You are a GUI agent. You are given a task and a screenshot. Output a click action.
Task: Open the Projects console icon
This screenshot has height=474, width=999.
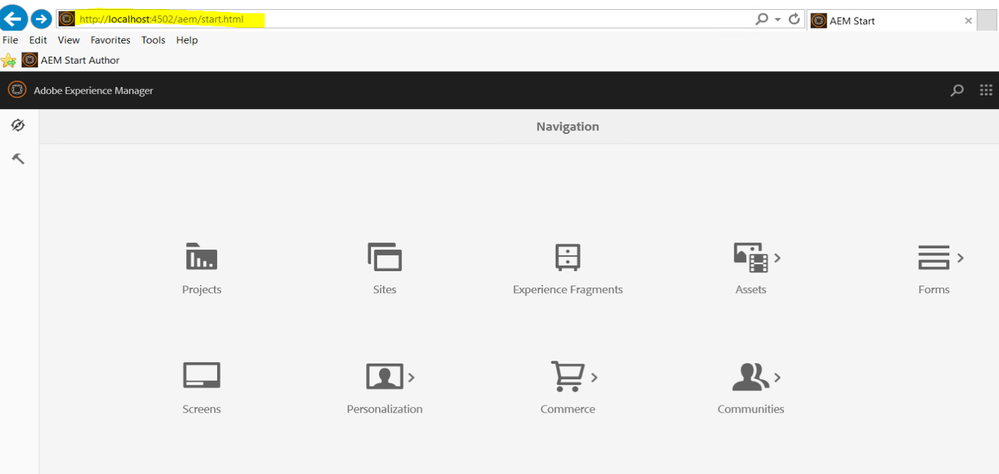(x=201, y=256)
